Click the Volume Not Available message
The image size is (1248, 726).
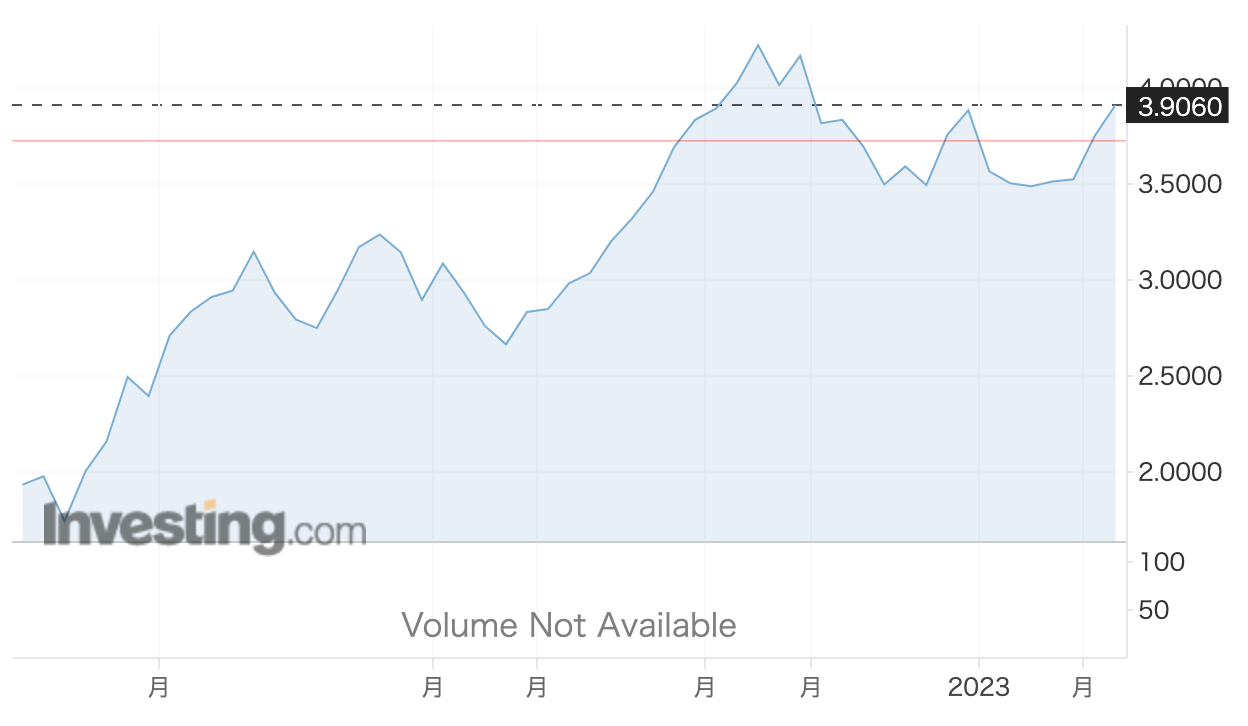tap(569, 626)
